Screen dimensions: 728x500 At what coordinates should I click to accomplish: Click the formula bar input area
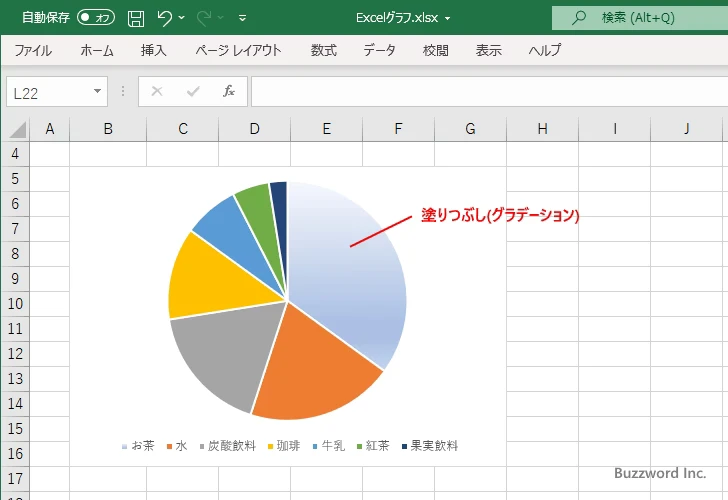click(490, 92)
